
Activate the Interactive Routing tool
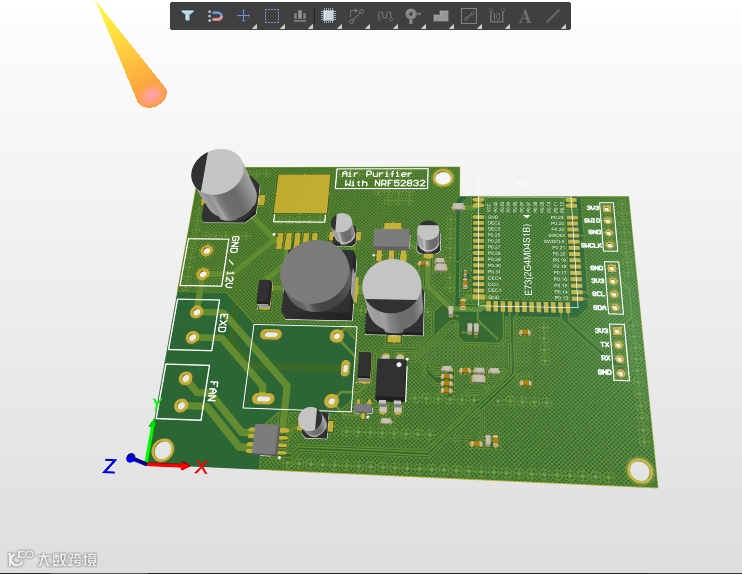tap(356, 16)
